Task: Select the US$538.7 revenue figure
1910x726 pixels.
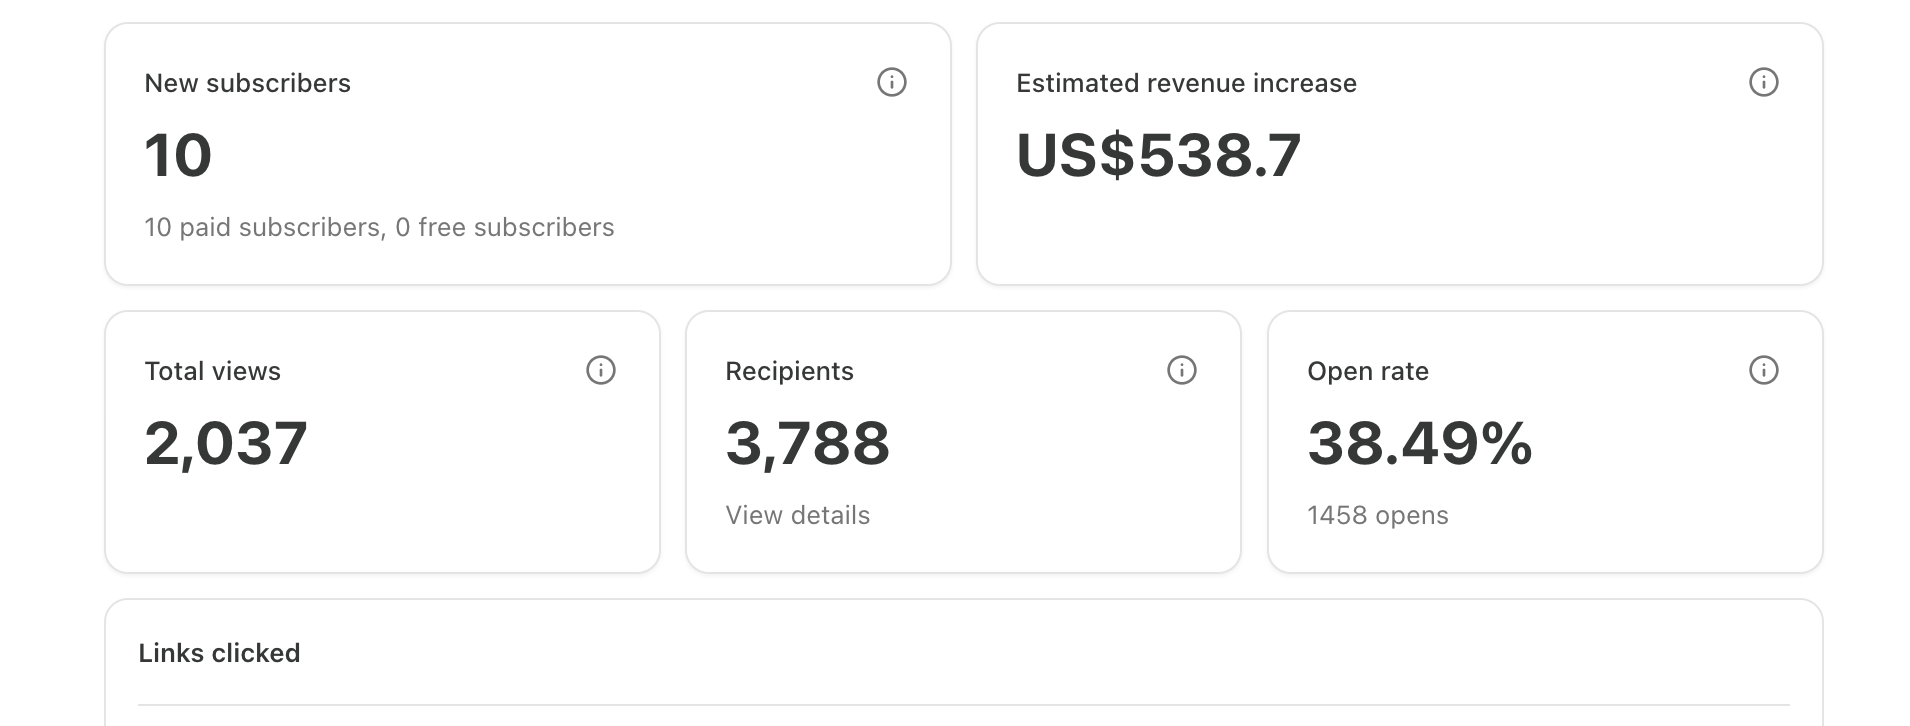Action: click(1158, 155)
